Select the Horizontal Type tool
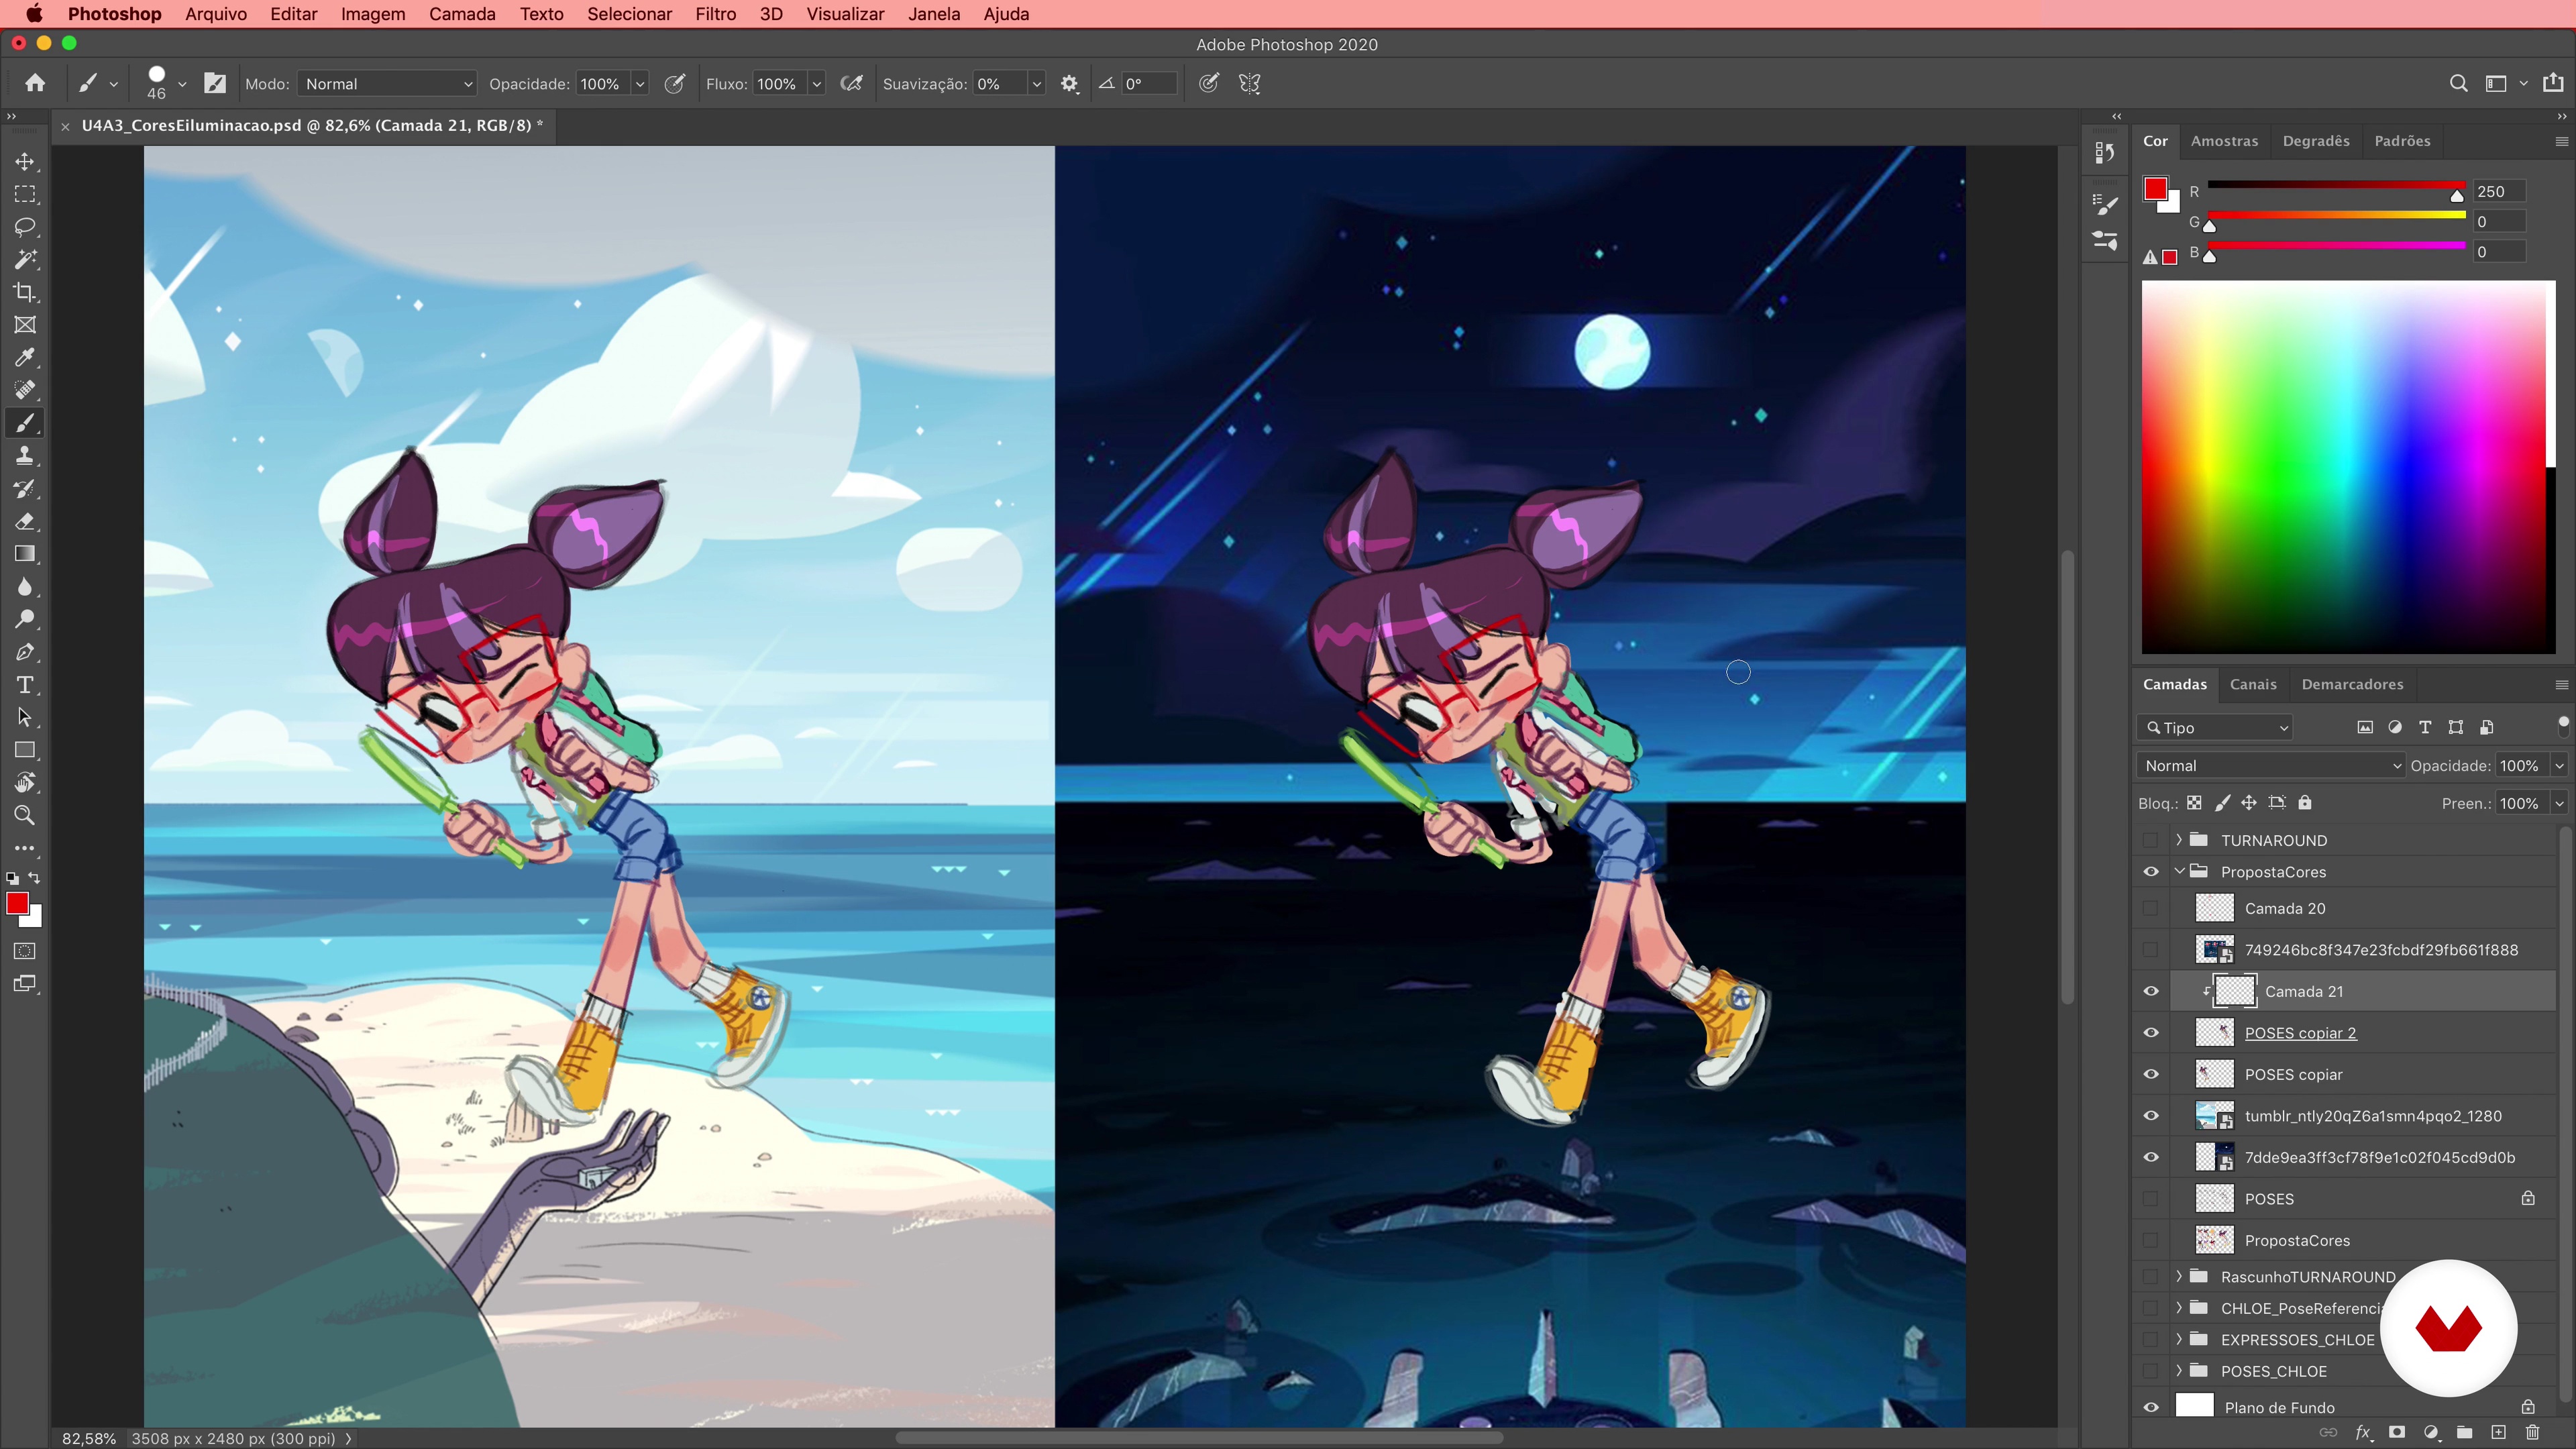The height and width of the screenshot is (1449, 2576). point(25,685)
